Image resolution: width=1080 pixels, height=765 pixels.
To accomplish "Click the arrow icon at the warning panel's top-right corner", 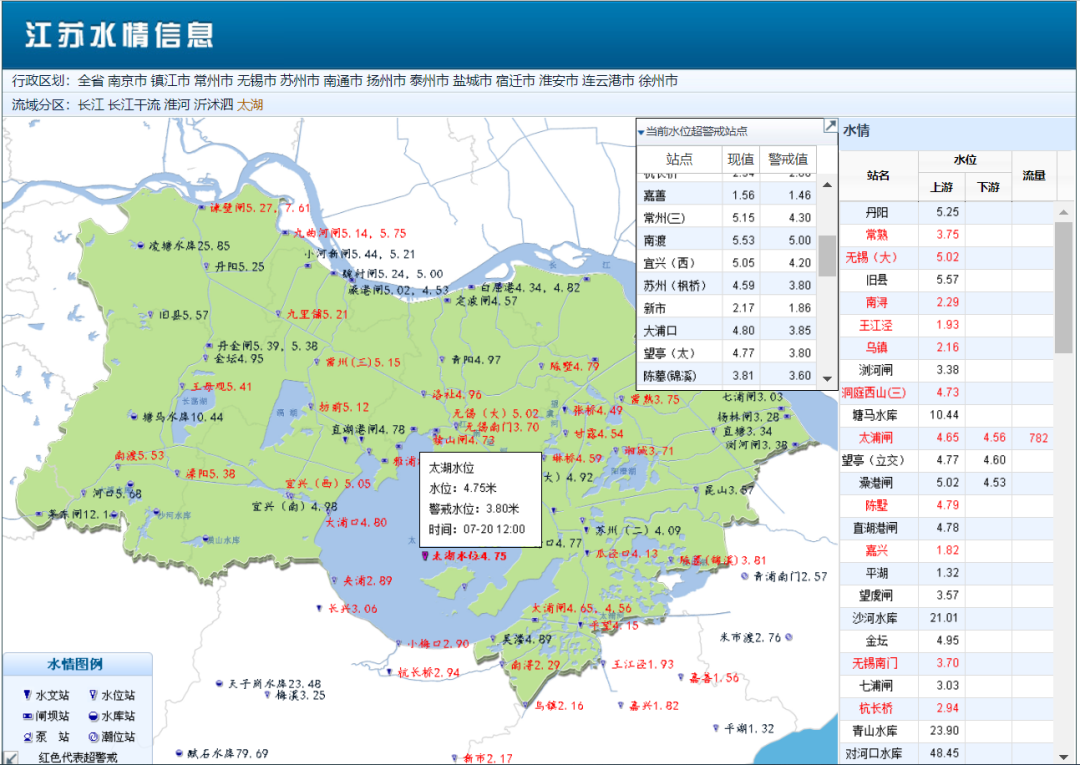I will click(x=829, y=126).
